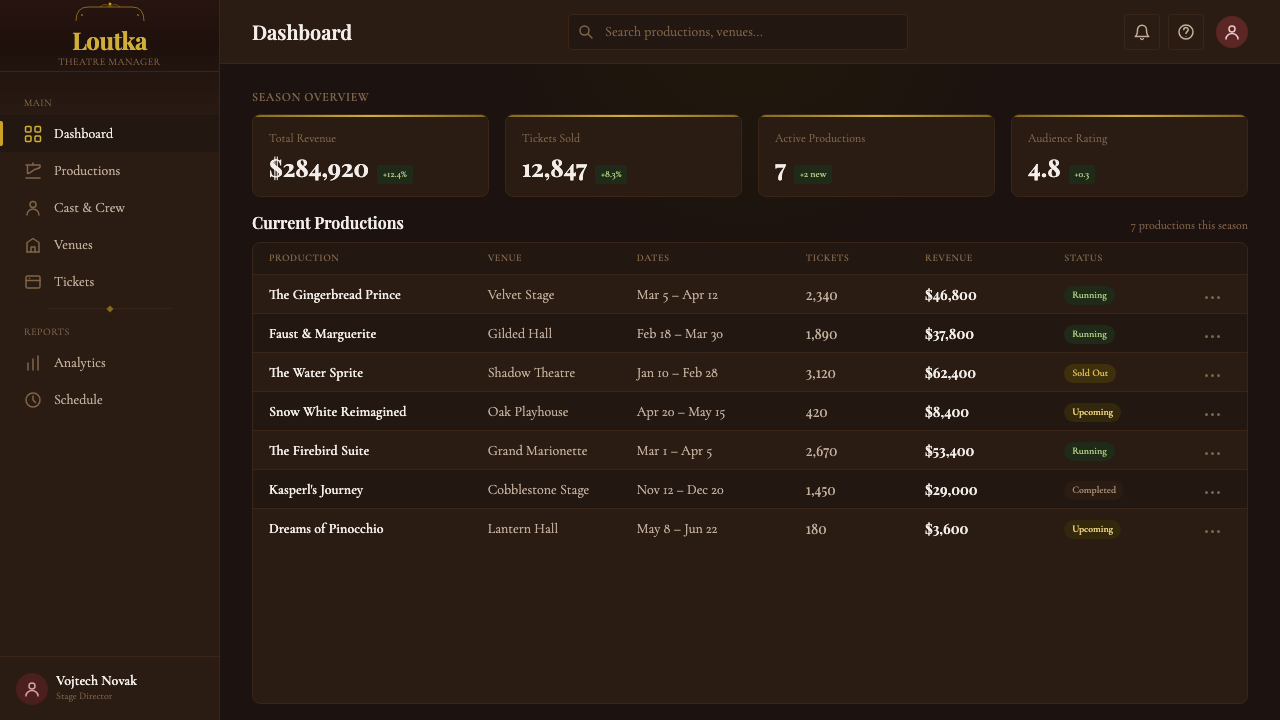Click the DATES column header
This screenshot has height=720, width=1280.
pyautogui.click(x=653, y=258)
